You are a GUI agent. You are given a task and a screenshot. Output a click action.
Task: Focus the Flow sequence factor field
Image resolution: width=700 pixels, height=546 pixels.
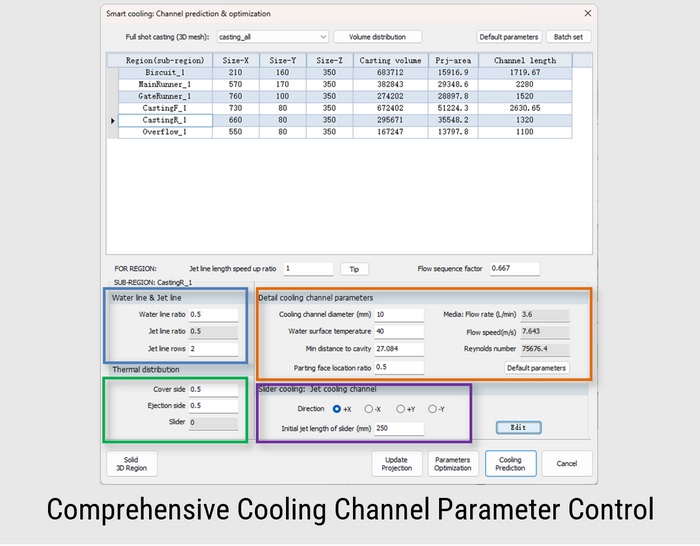pos(515,269)
